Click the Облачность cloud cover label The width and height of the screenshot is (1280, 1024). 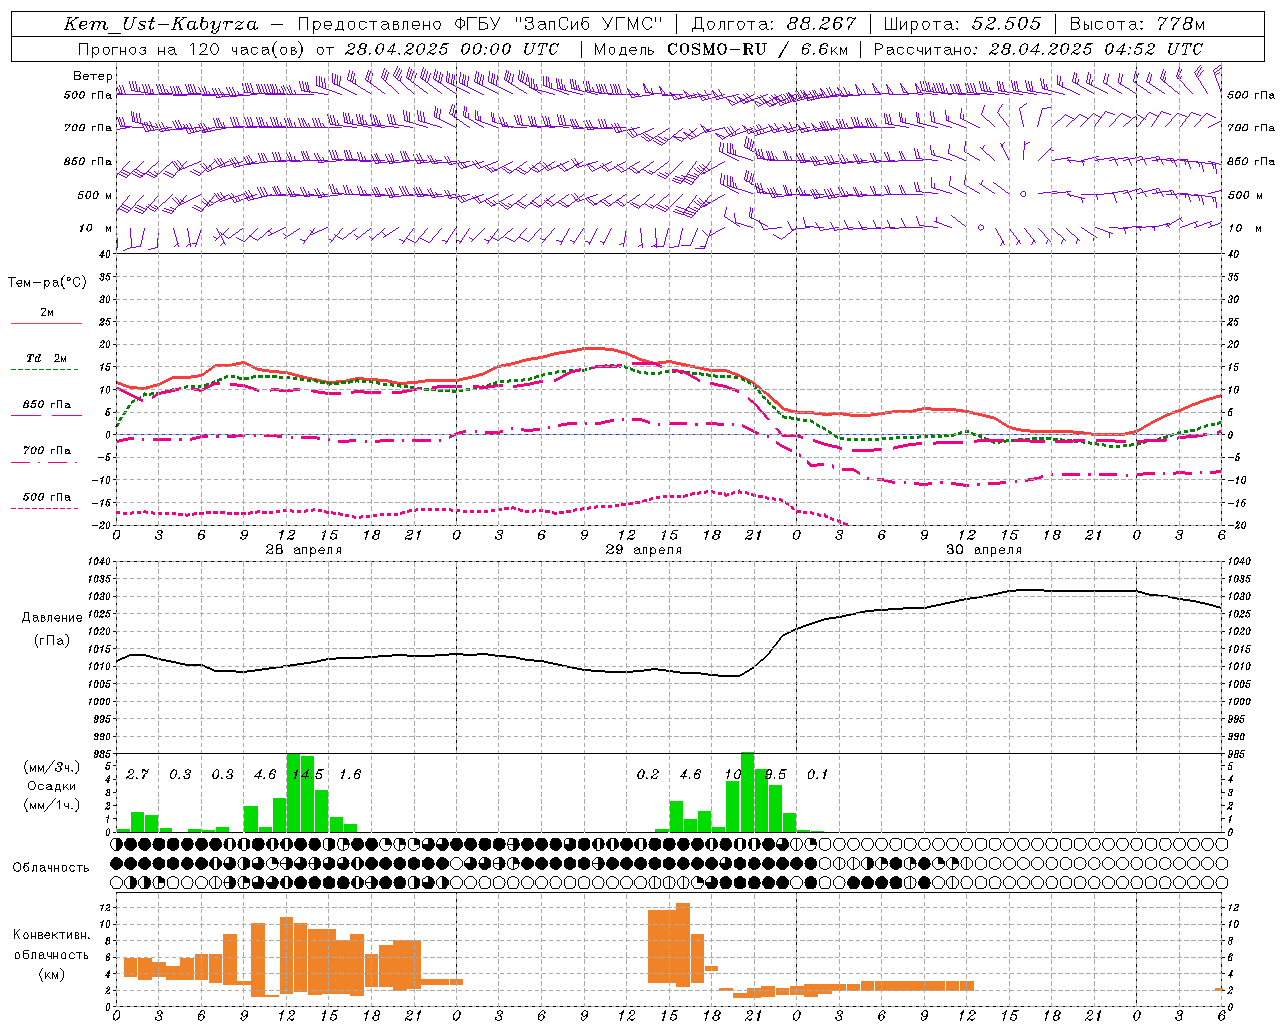(x=51, y=868)
